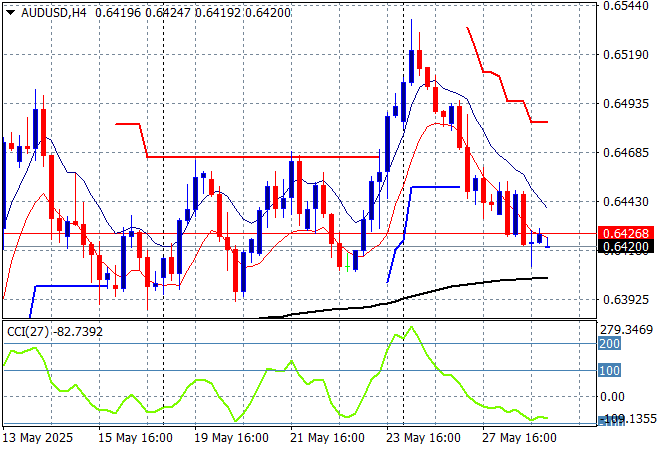Image resolution: width=660 pixels, height=450 pixels.
Task: Click the 0.64935 price axis label
Action: 626,103
